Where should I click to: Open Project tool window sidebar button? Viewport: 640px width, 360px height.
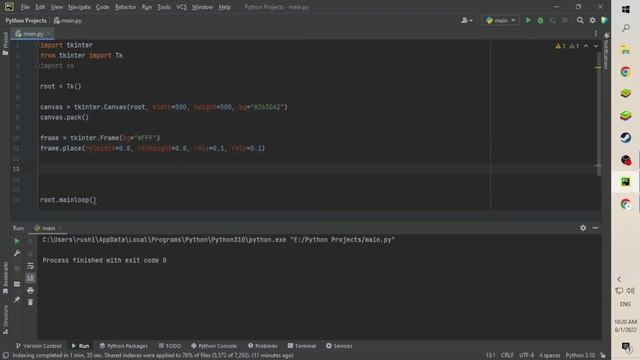coord(5,43)
